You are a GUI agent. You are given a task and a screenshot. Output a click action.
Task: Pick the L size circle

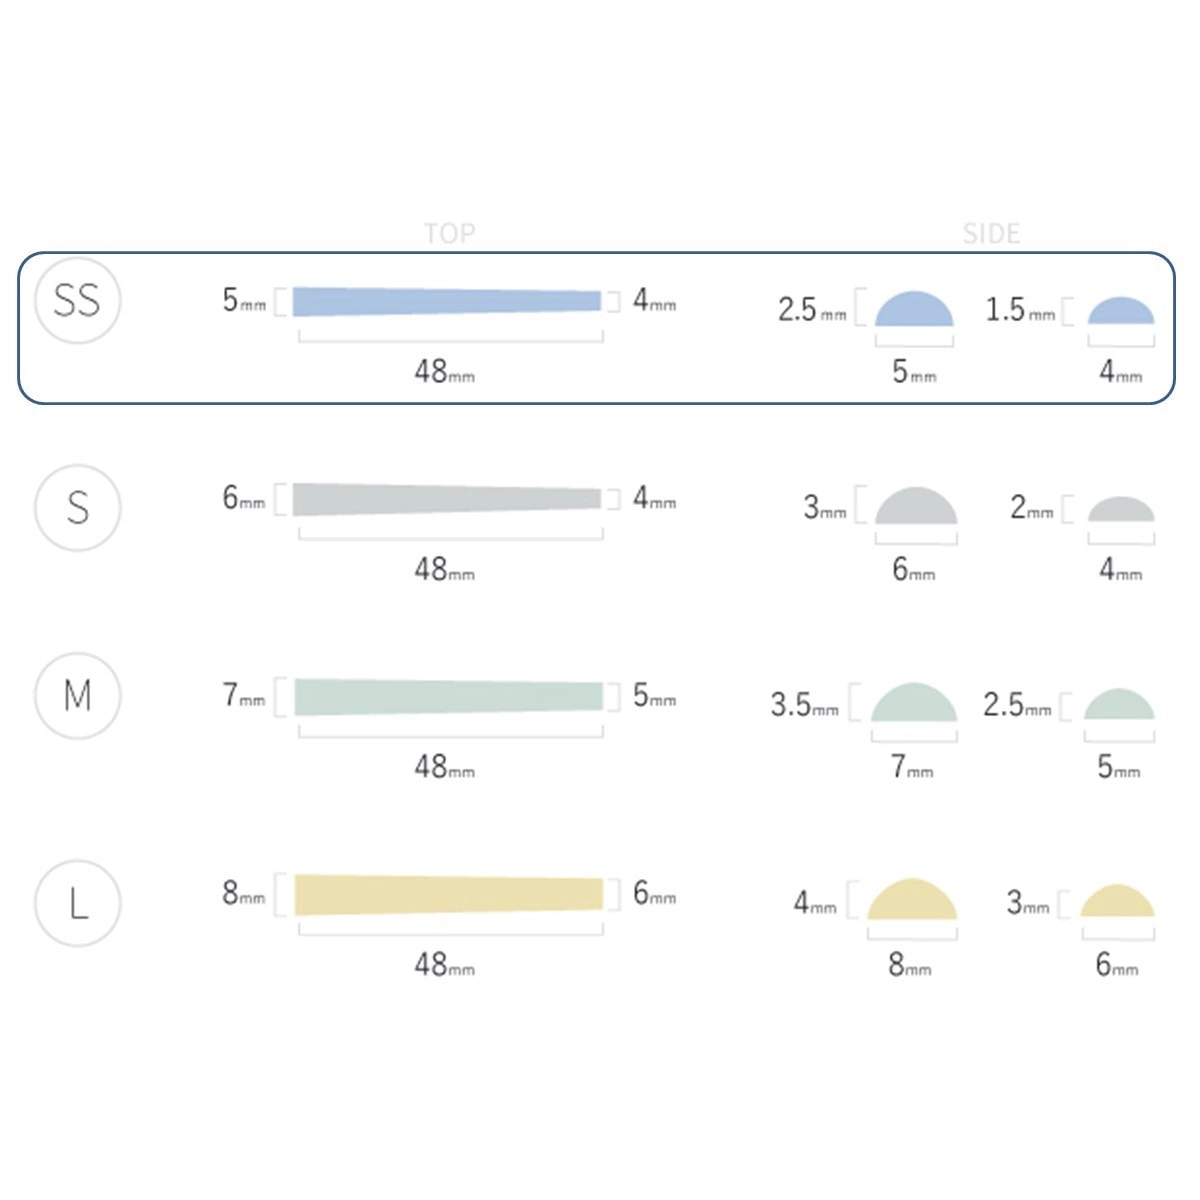77,903
